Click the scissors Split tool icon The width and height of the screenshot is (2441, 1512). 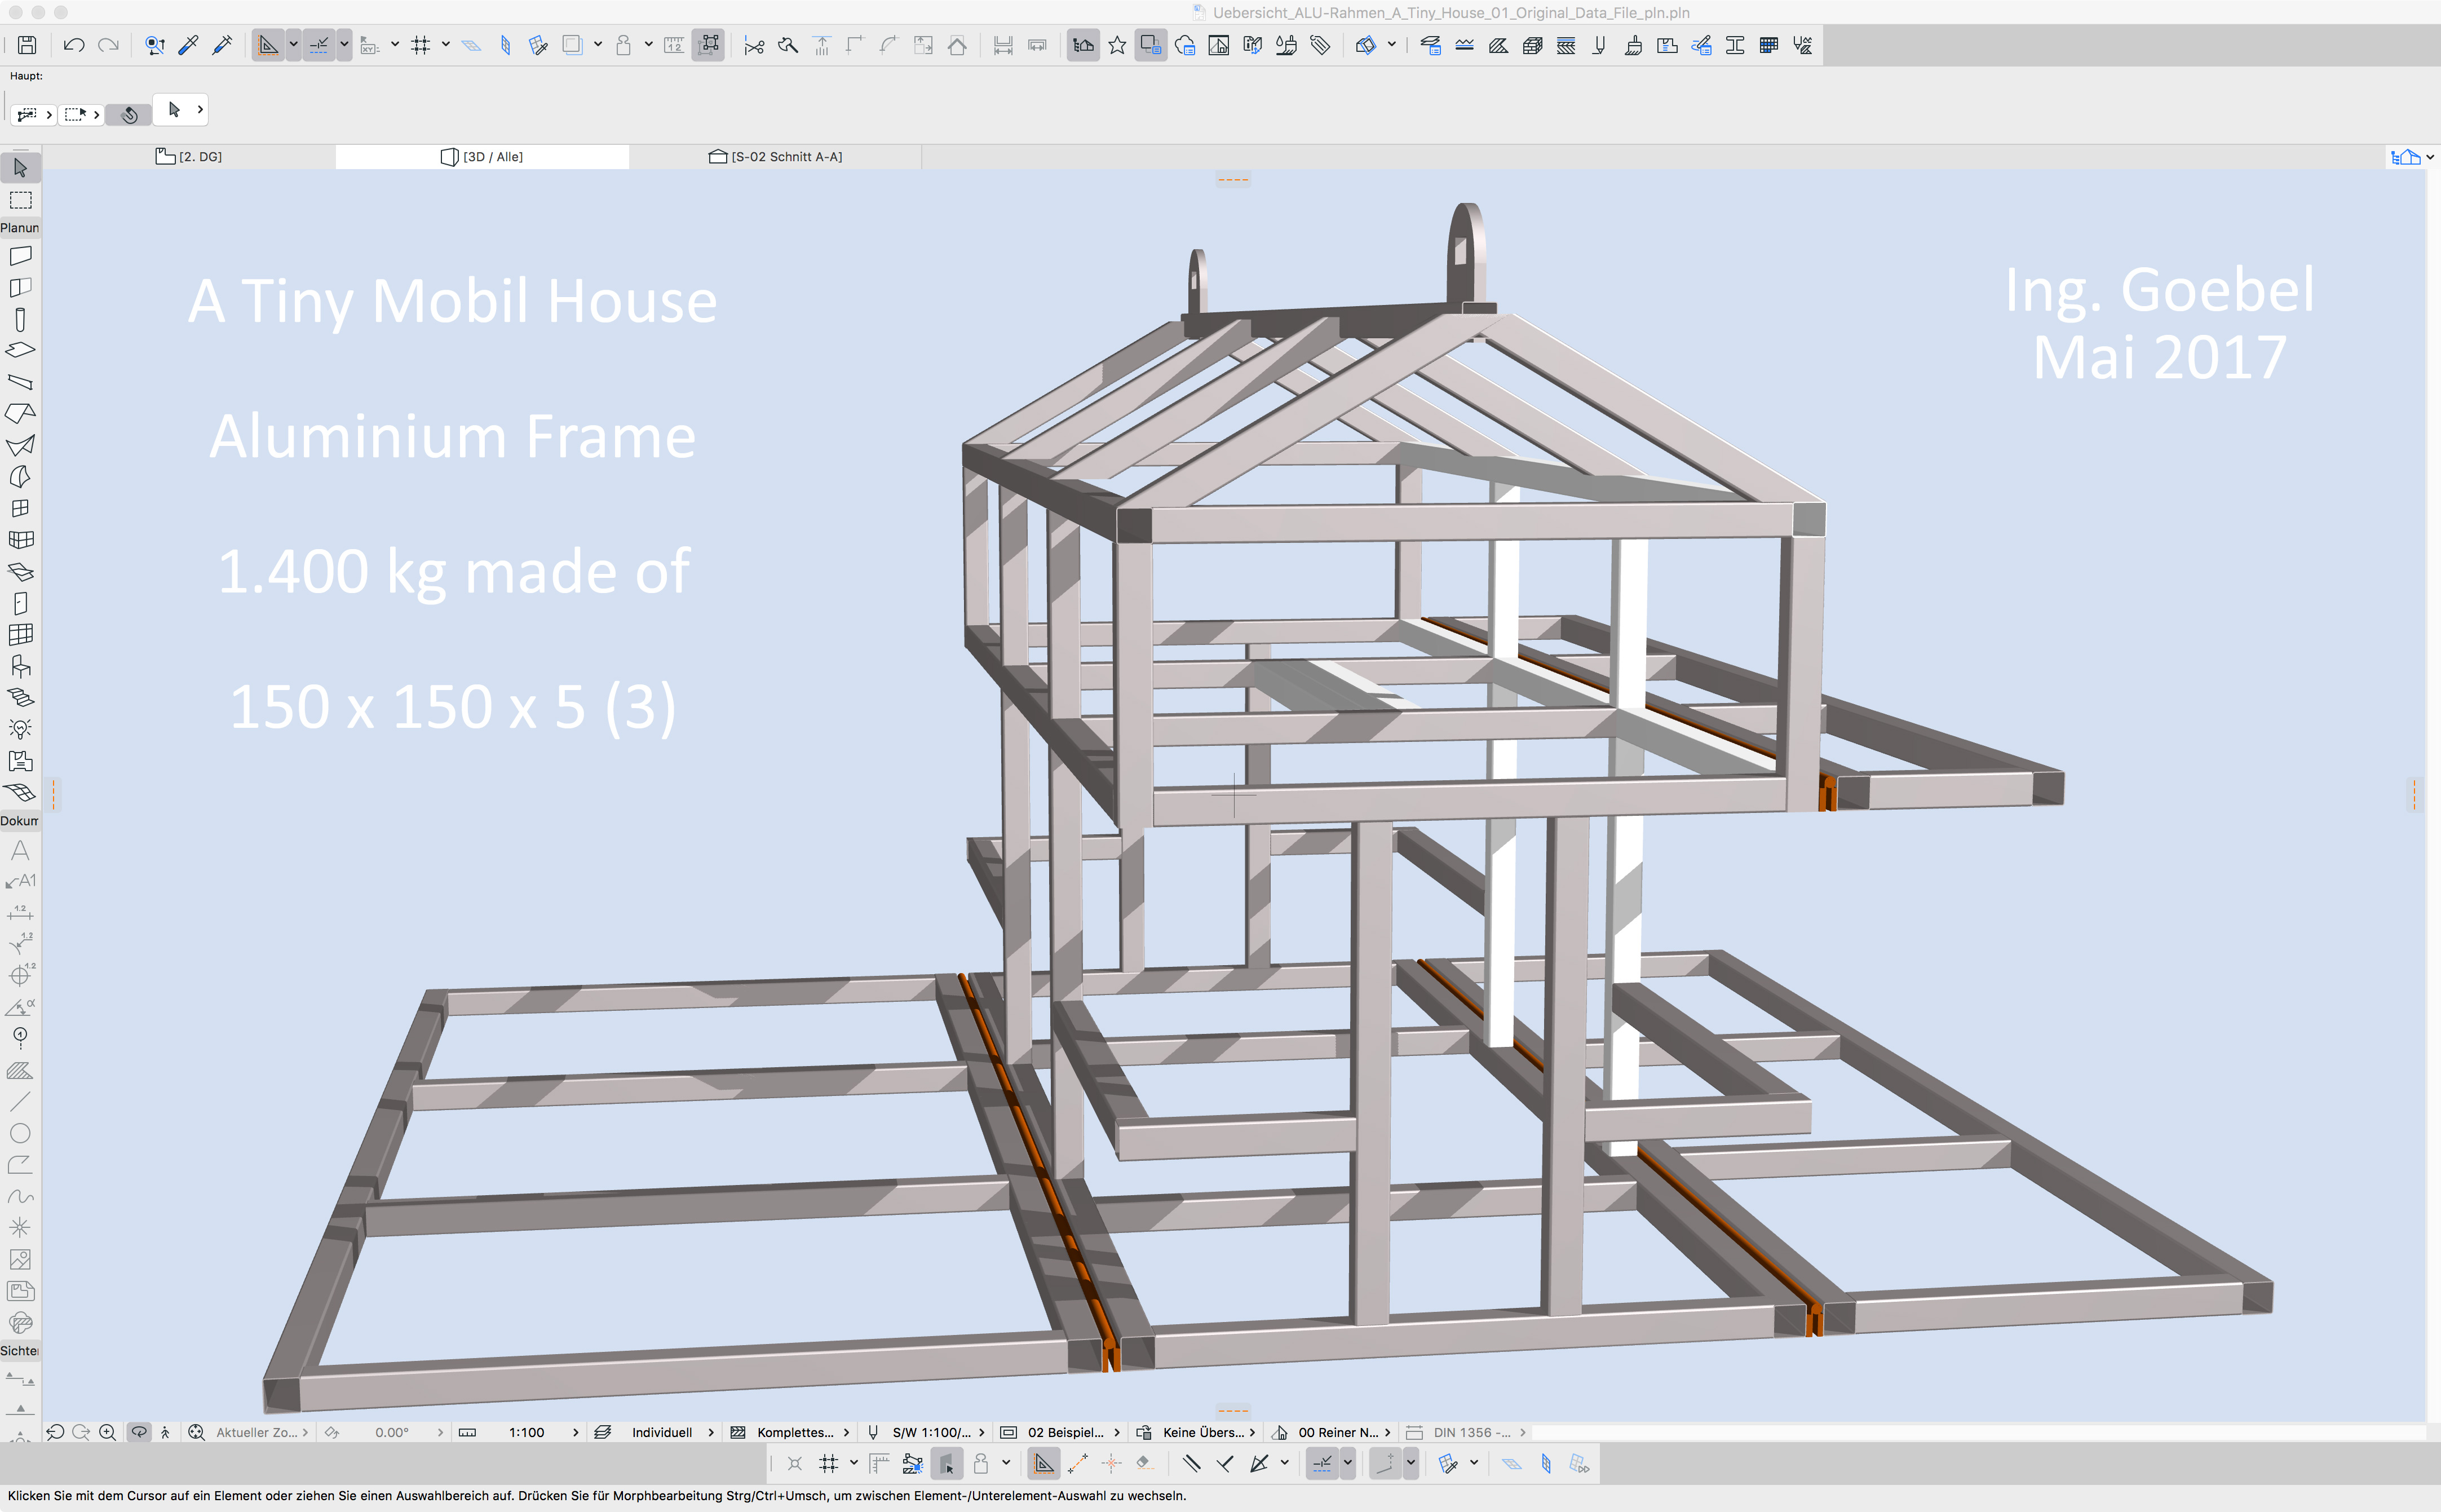click(x=754, y=45)
